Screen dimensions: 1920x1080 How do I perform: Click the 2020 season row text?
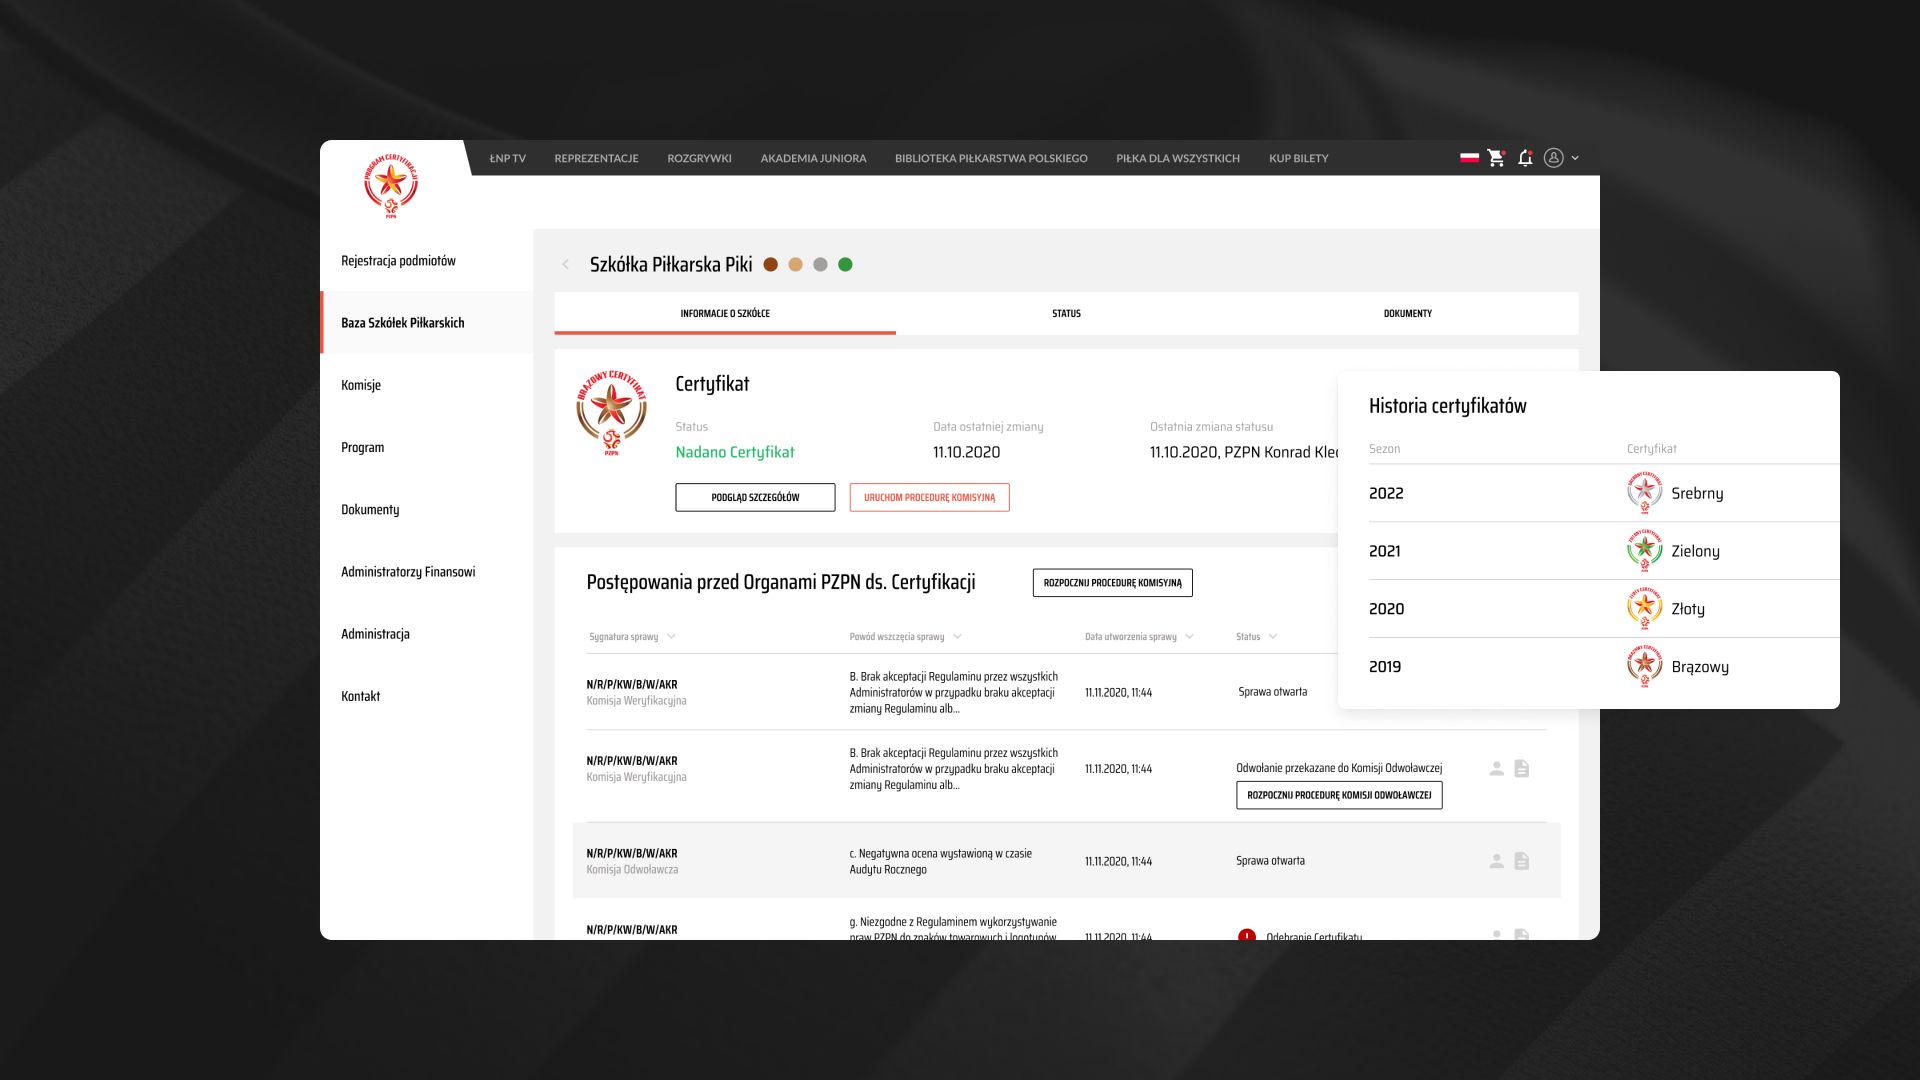click(1386, 609)
